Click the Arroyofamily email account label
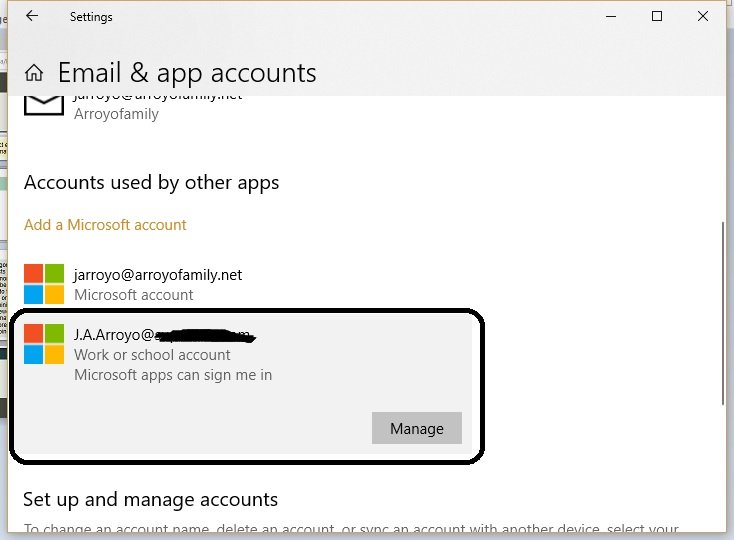 [x=116, y=114]
